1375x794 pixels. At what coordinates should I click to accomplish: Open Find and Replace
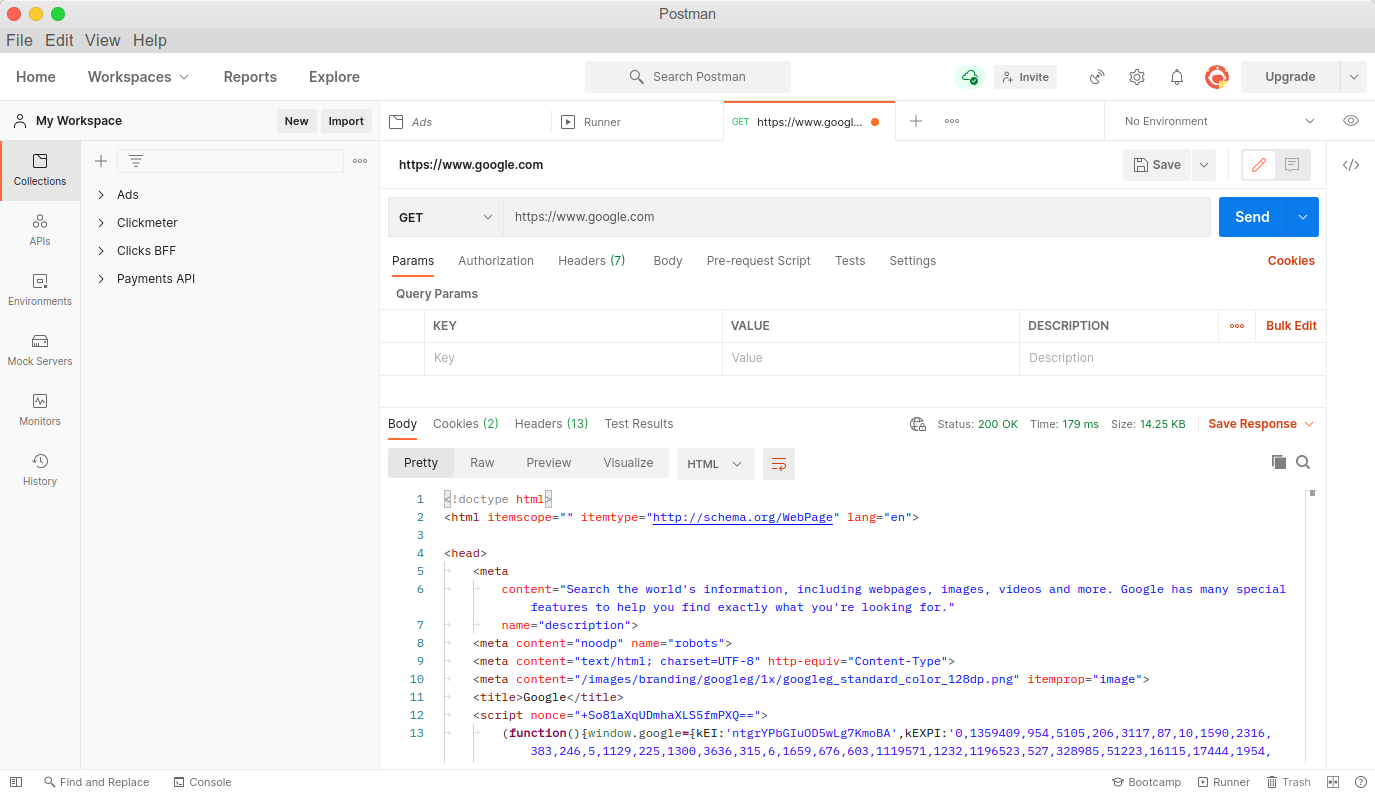tap(96, 782)
